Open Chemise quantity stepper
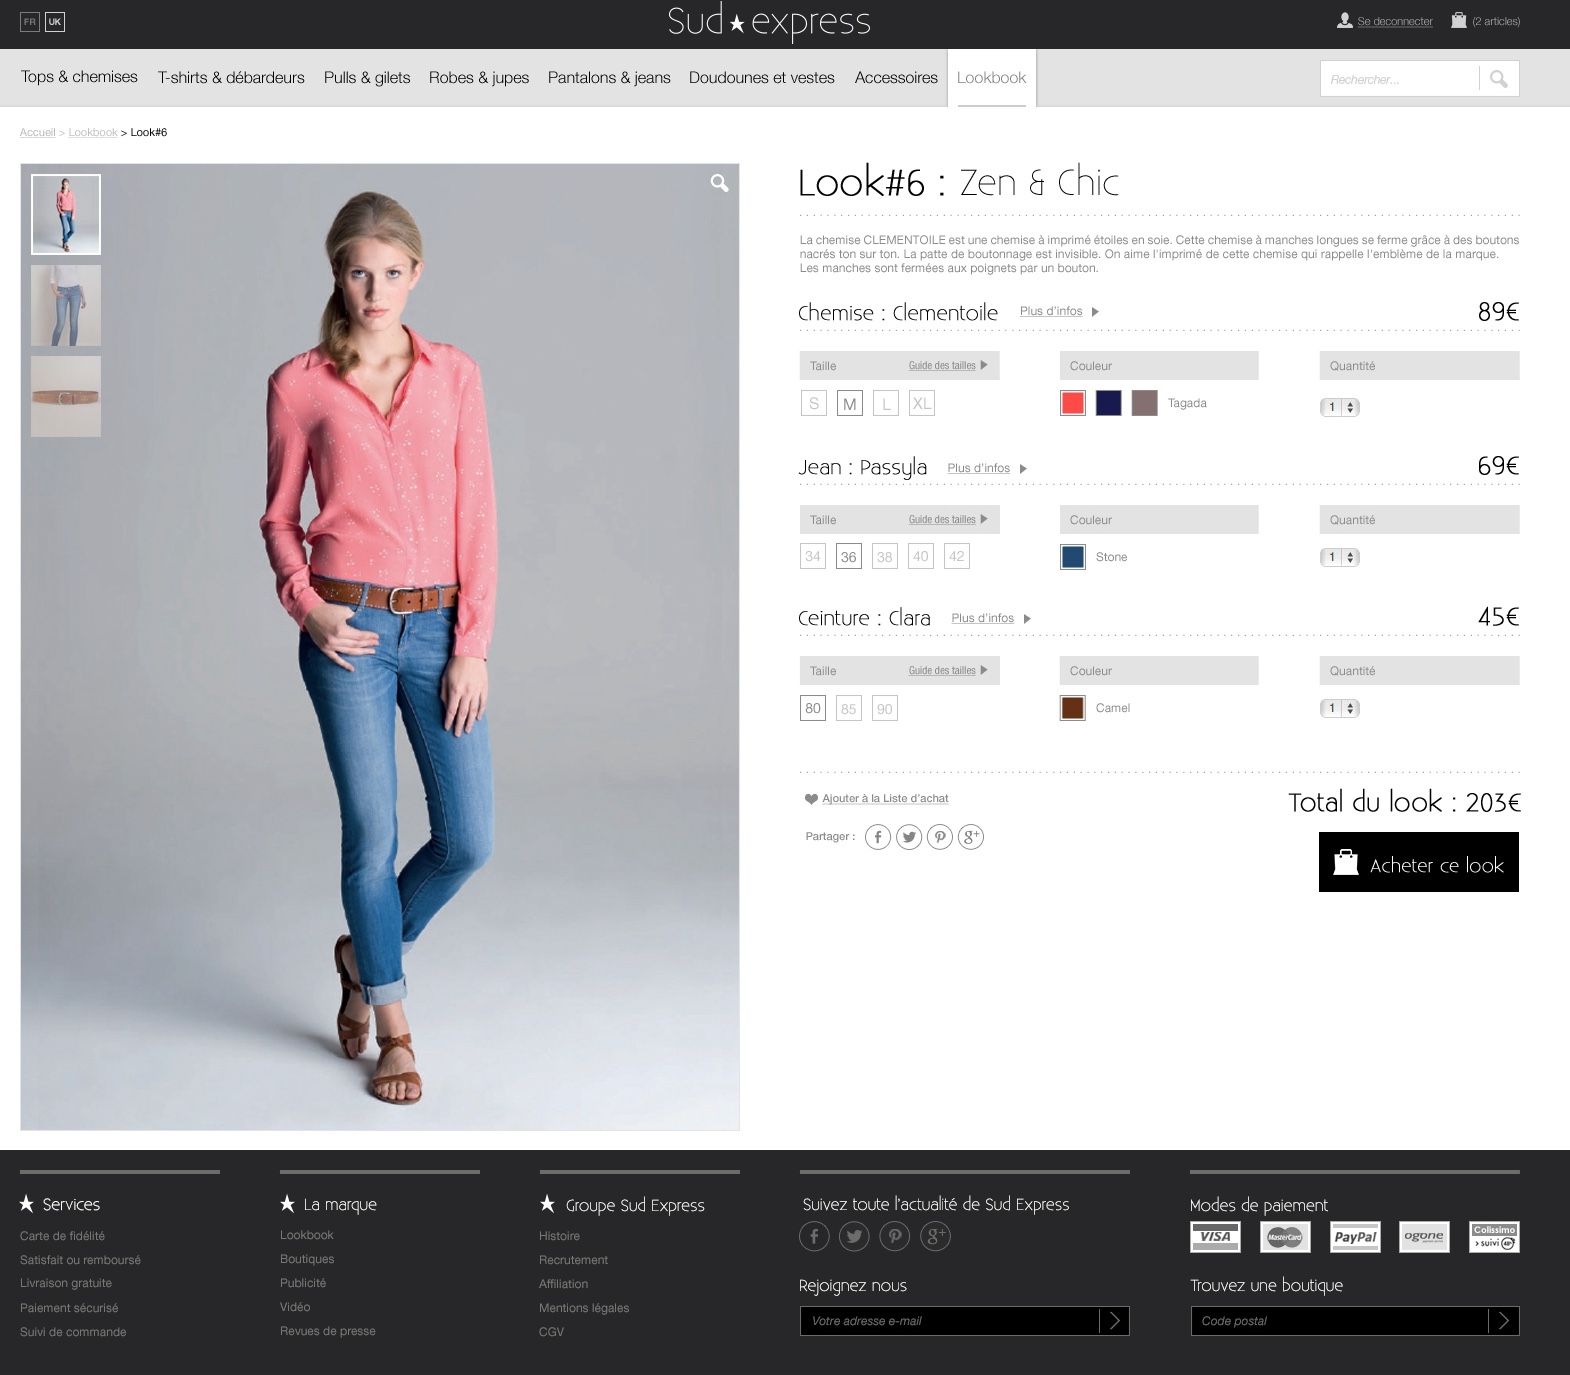1570x1375 pixels. pos(1340,407)
